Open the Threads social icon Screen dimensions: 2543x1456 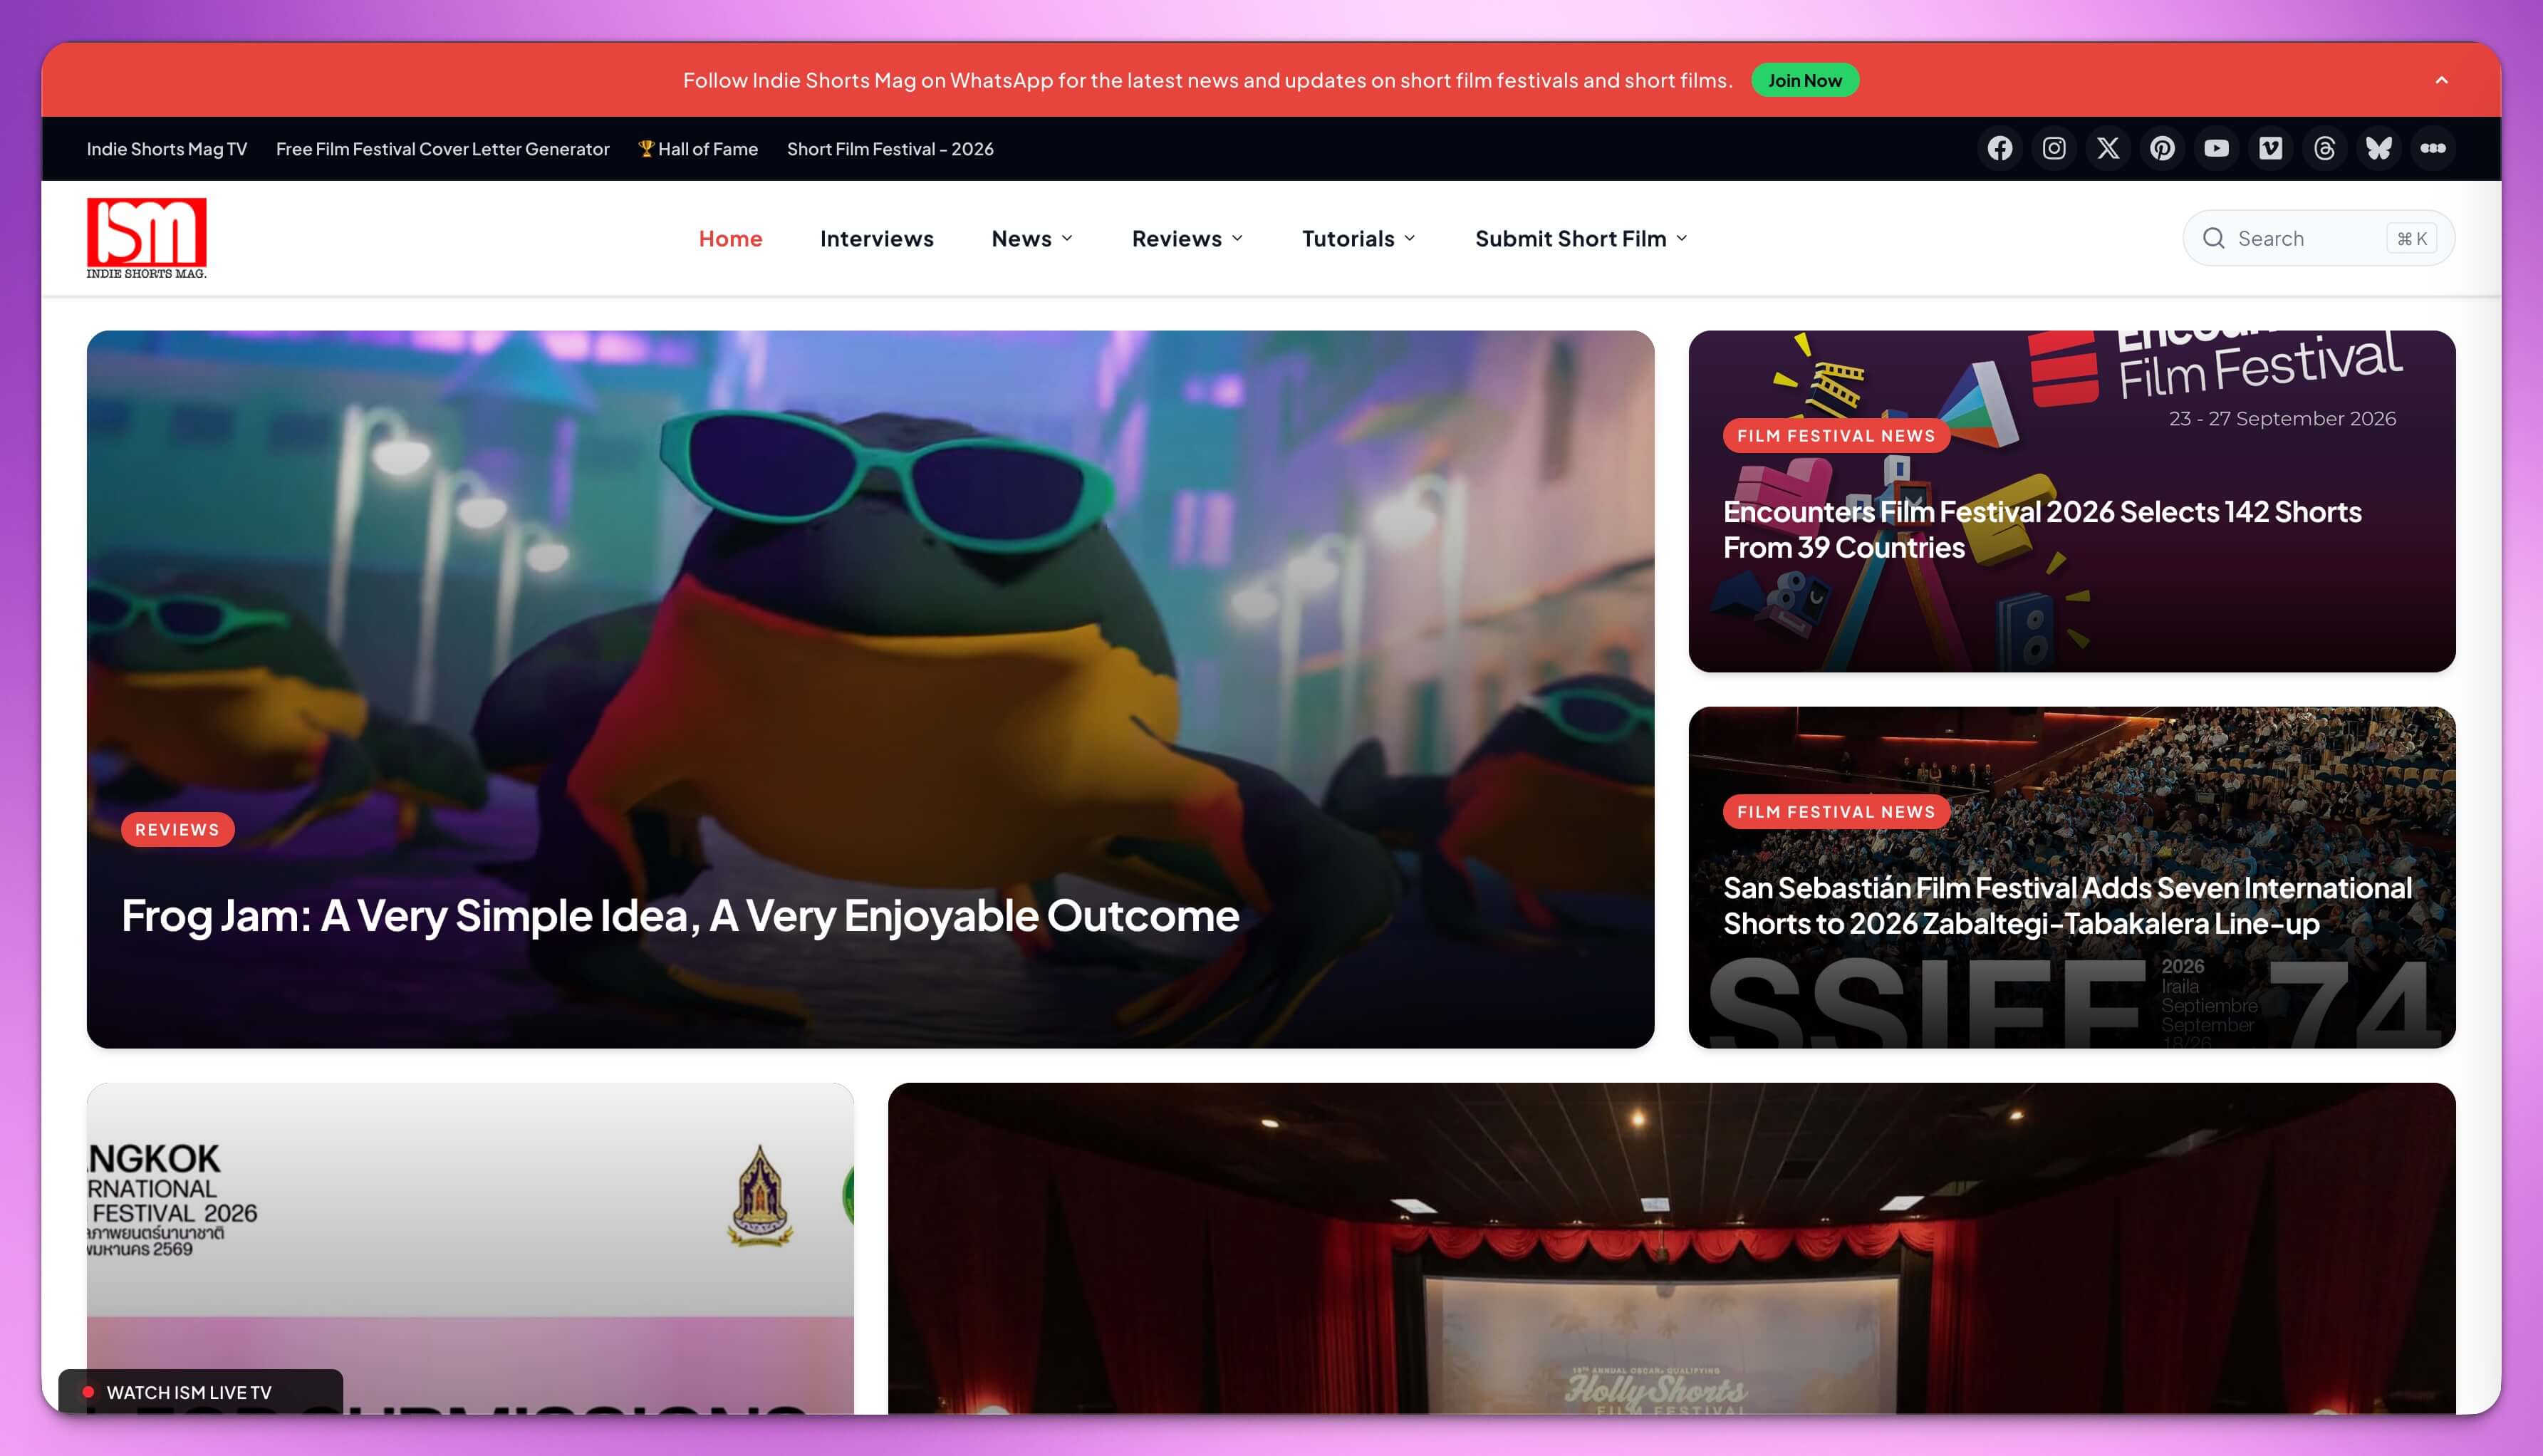[2324, 149]
